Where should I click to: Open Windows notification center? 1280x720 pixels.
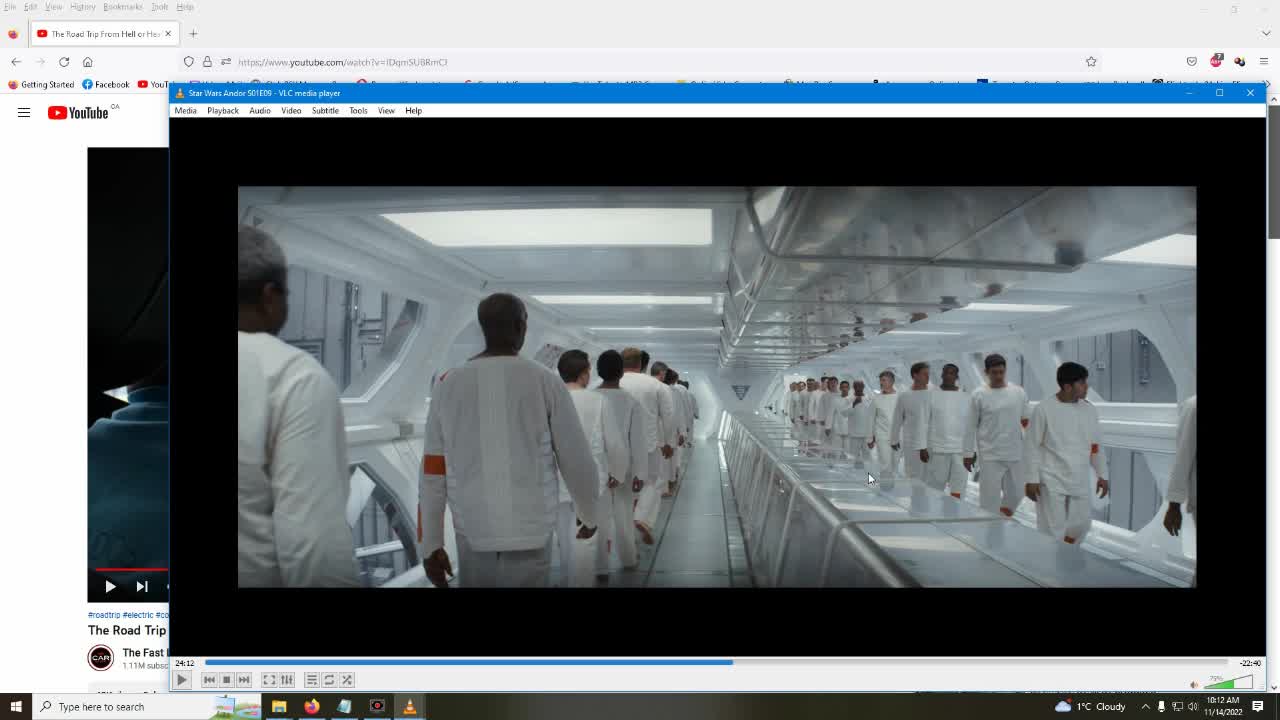(1258, 707)
